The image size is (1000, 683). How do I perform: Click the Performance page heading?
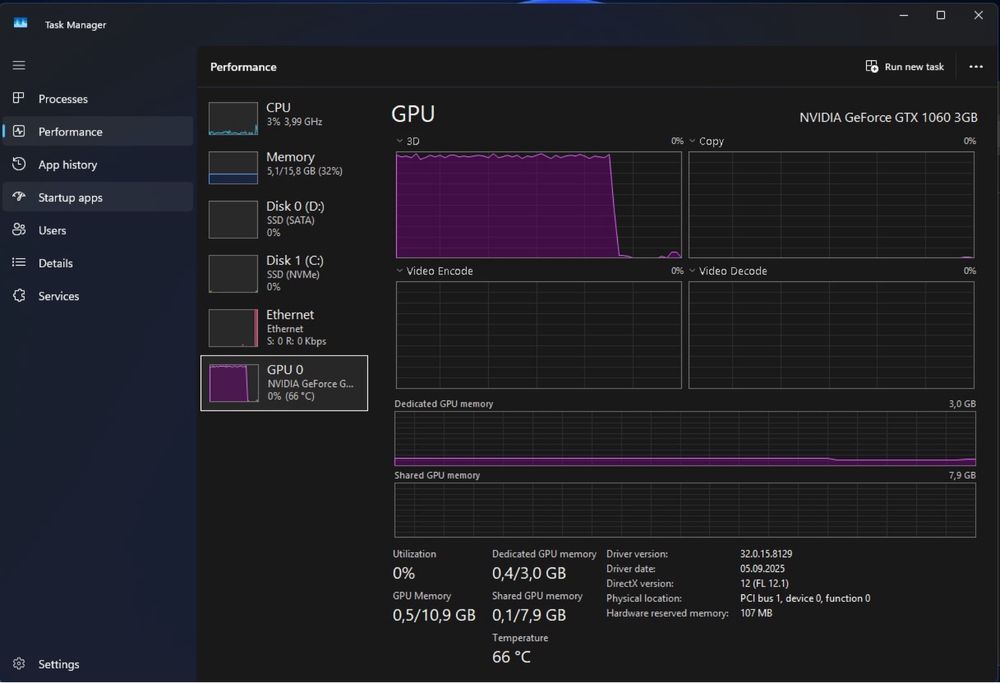coord(243,67)
